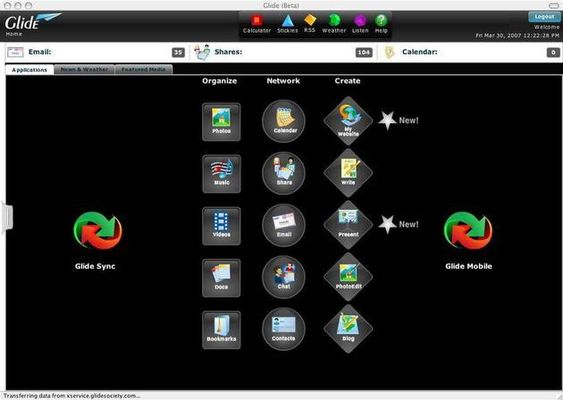This screenshot has height=400, width=563.
Task: Start Glide Sync
Action: (97, 240)
